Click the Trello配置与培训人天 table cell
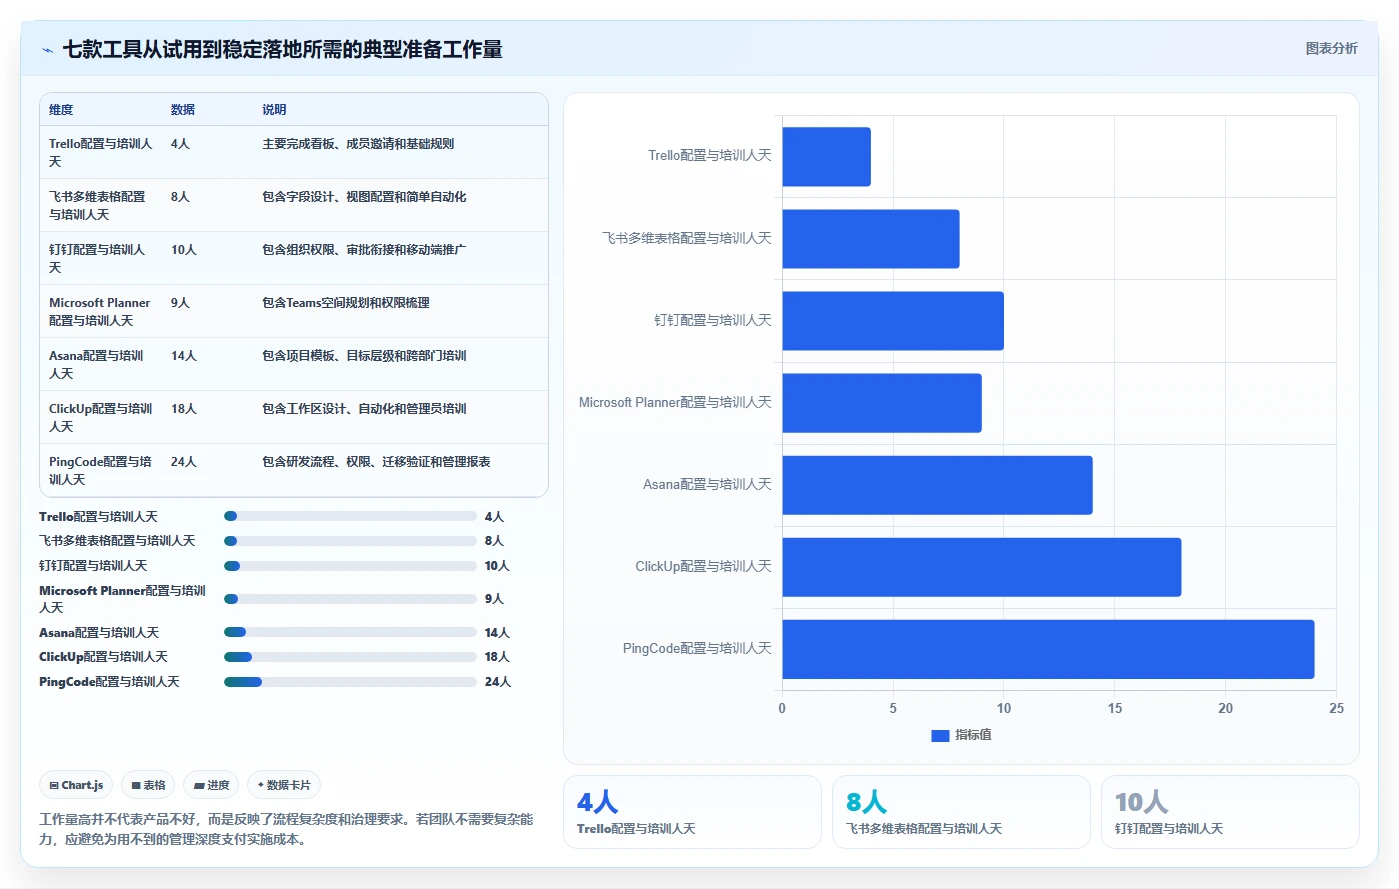1399x889 pixels. click(x=101, y=152)
